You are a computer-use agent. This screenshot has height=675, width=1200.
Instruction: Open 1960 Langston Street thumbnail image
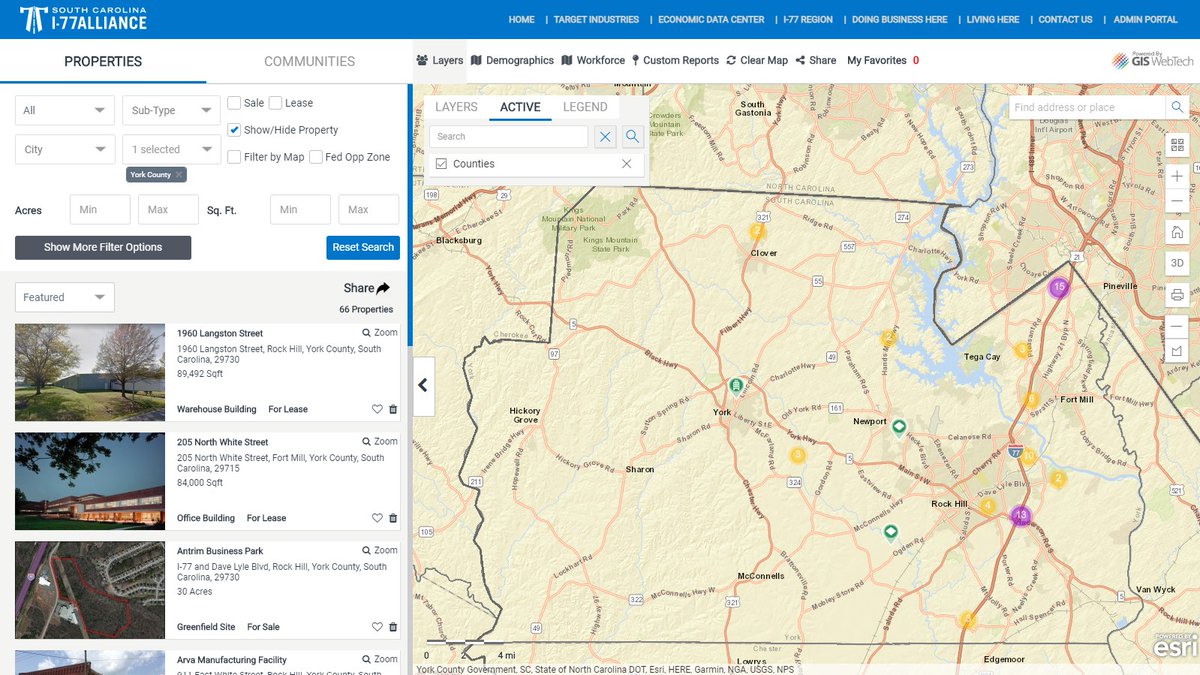click(x=90, y=372)
